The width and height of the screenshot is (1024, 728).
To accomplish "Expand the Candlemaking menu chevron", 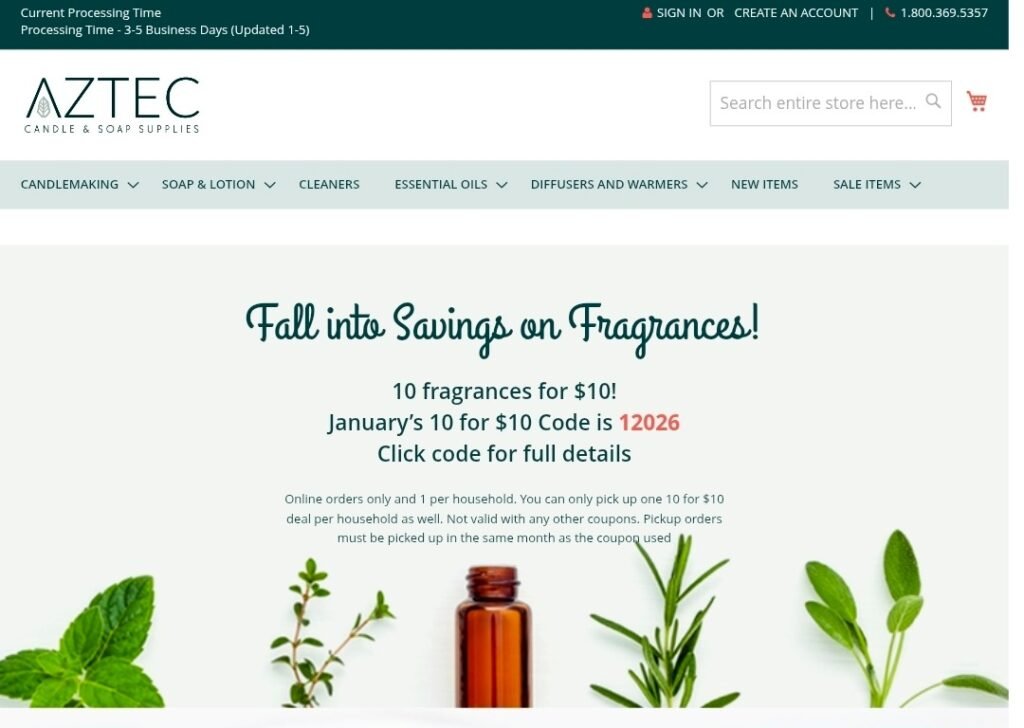I will 133,185.
